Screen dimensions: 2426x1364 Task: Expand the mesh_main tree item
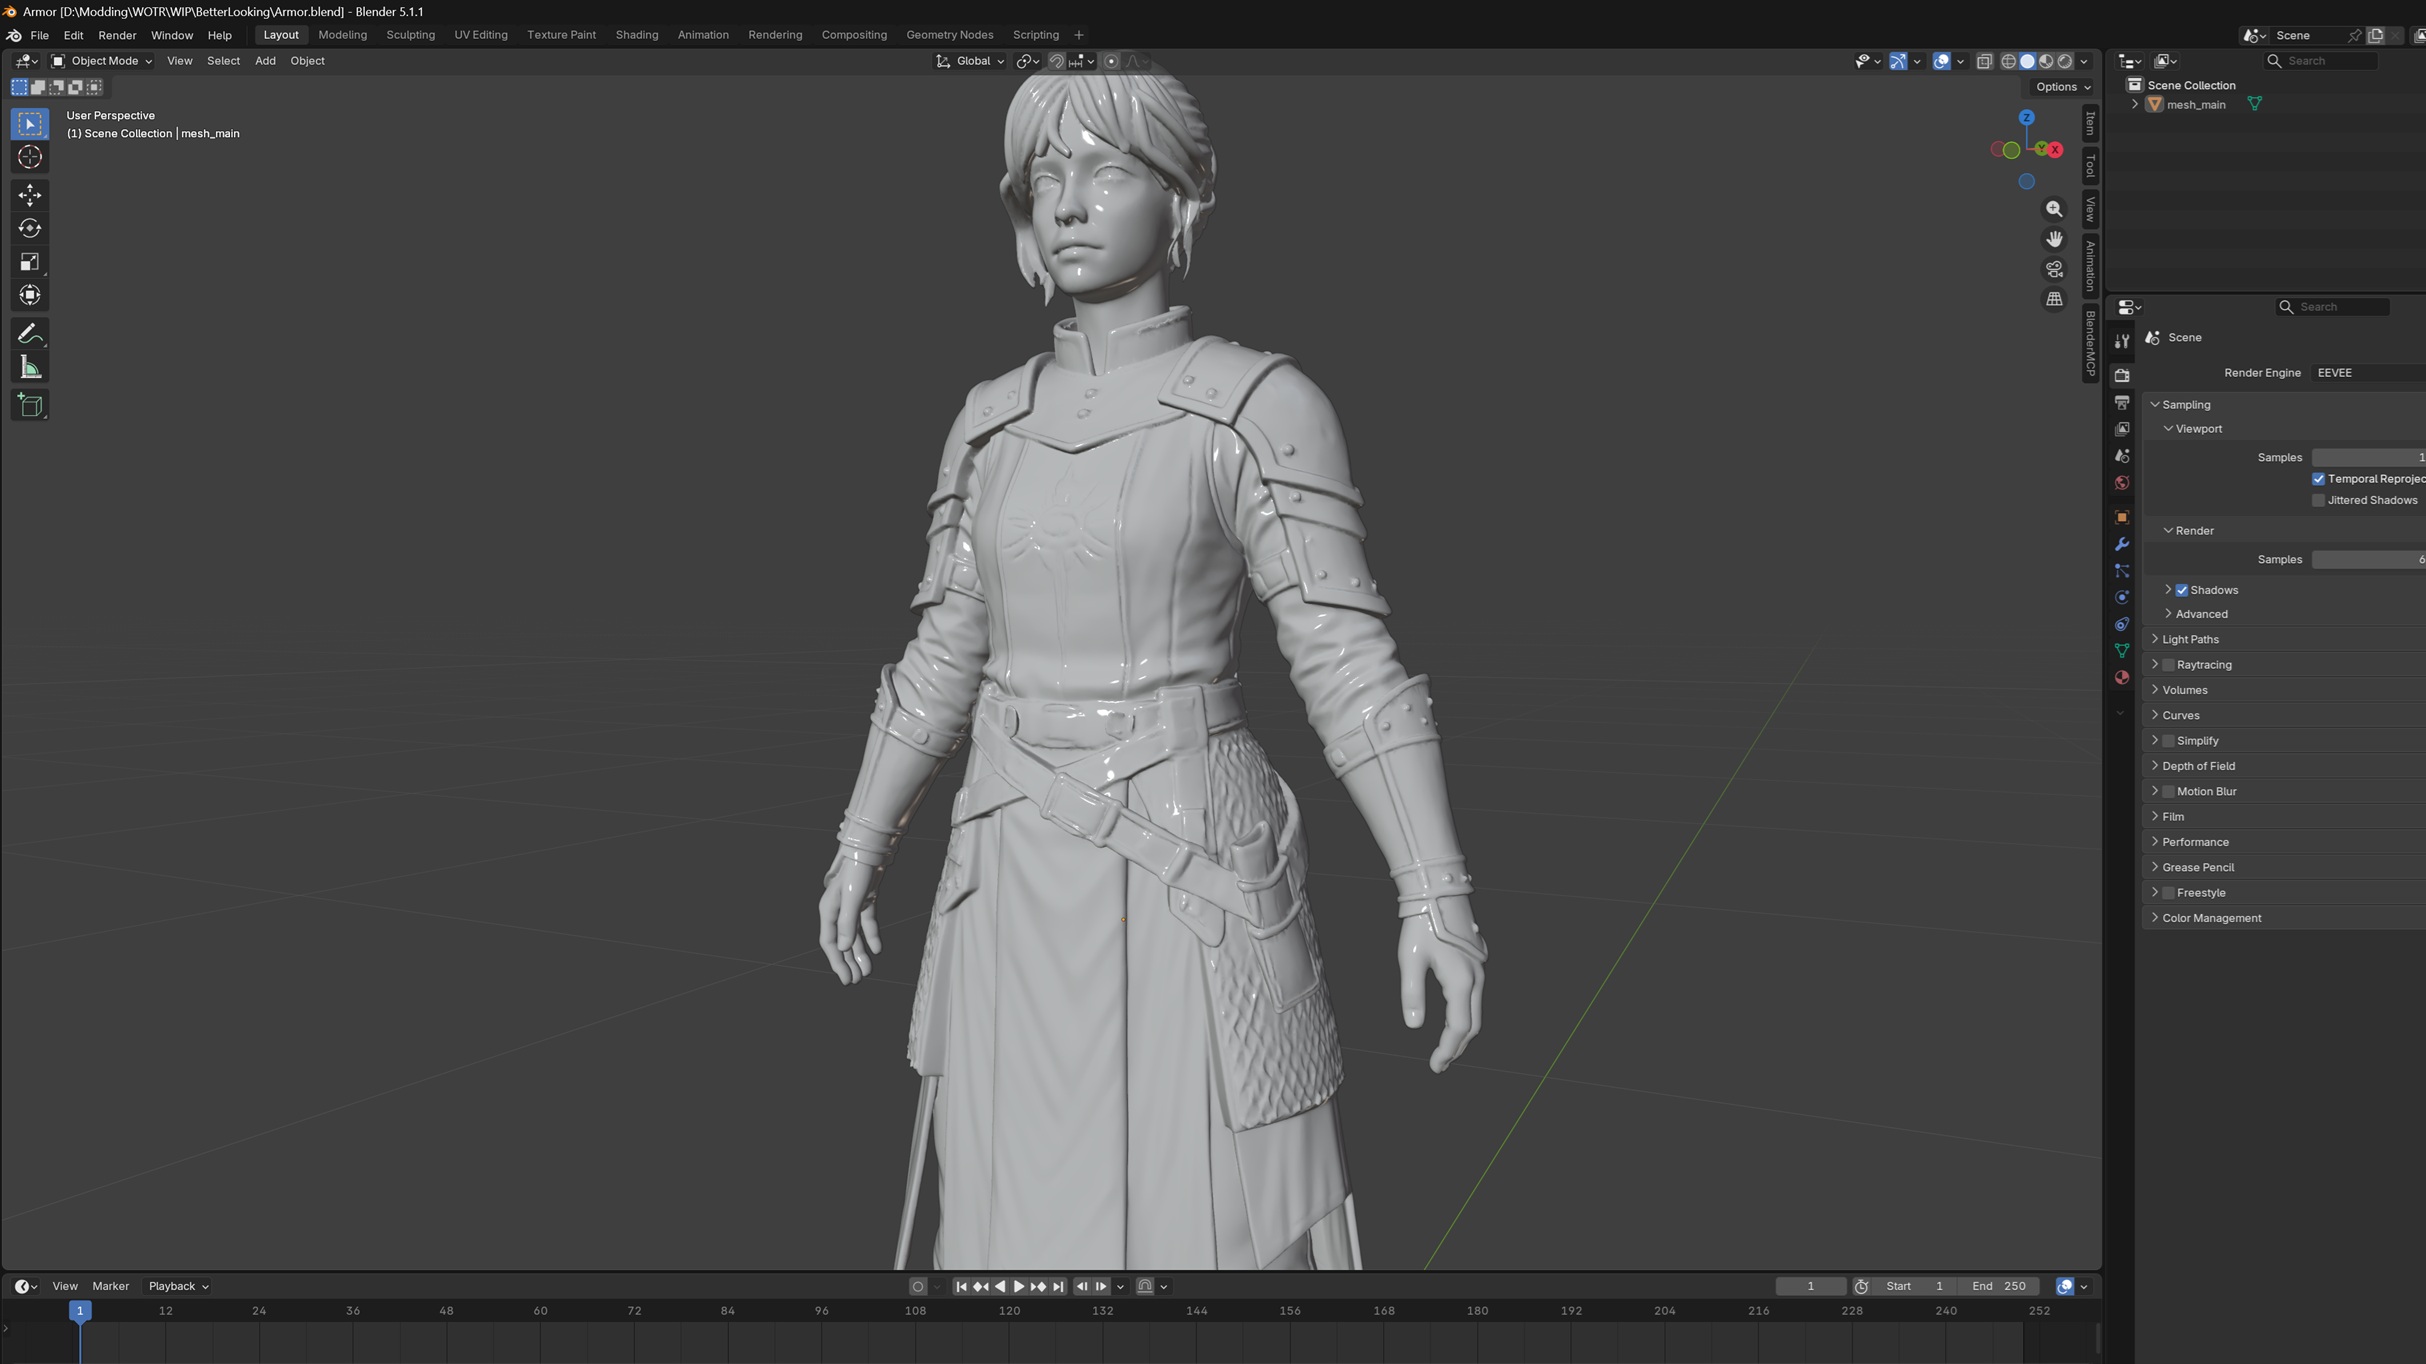2135,104
